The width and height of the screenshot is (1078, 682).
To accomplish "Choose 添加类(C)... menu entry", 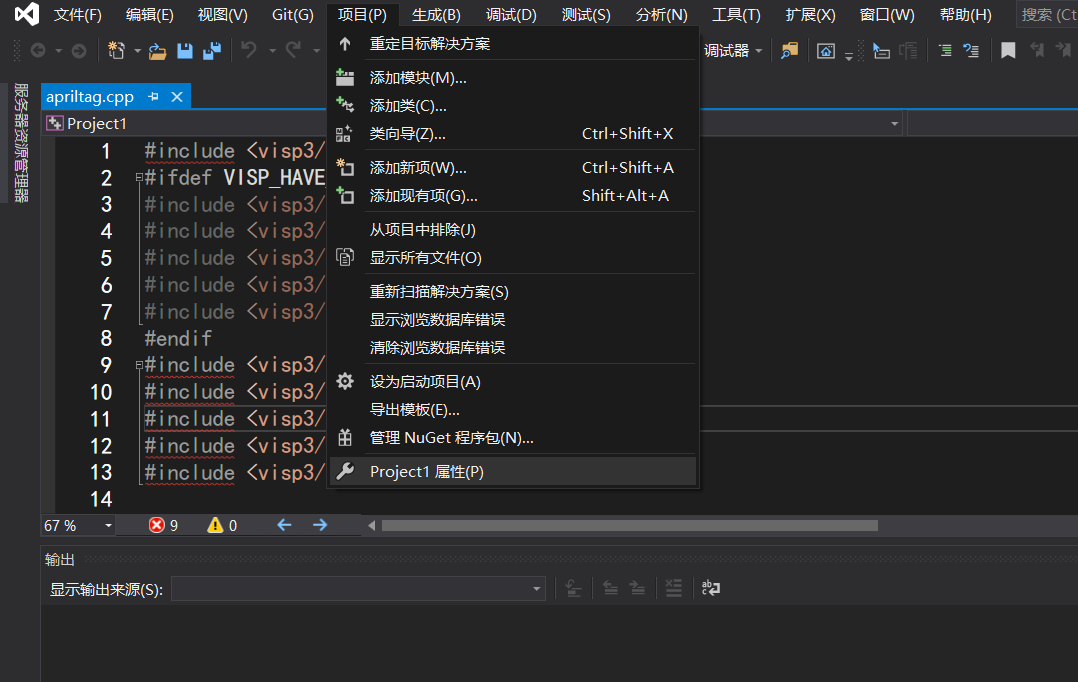I will (x=513, y=106).
